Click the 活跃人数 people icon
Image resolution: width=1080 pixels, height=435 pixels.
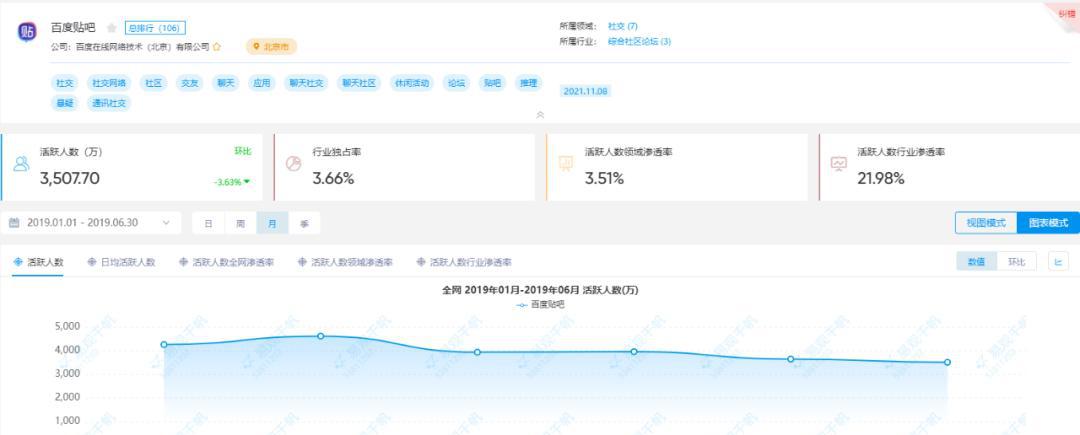tap(21, 164)
